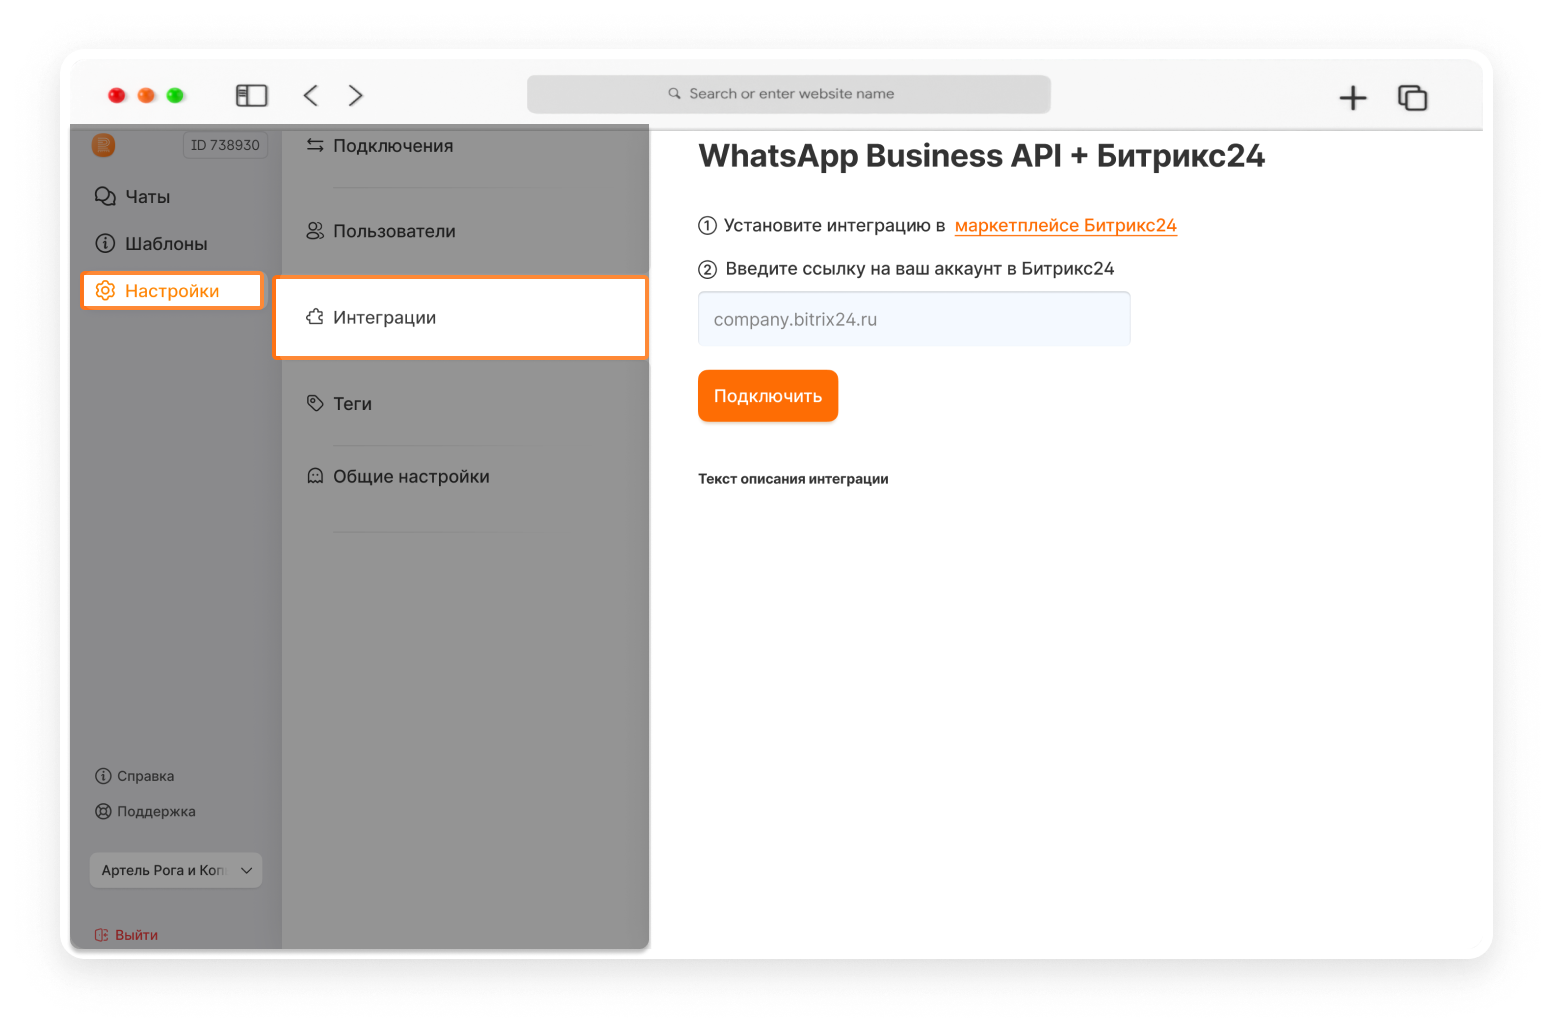Click the Поддержка lifebuoy icon
Screen dimensions: 1553x1030
(x=103, y=811)
